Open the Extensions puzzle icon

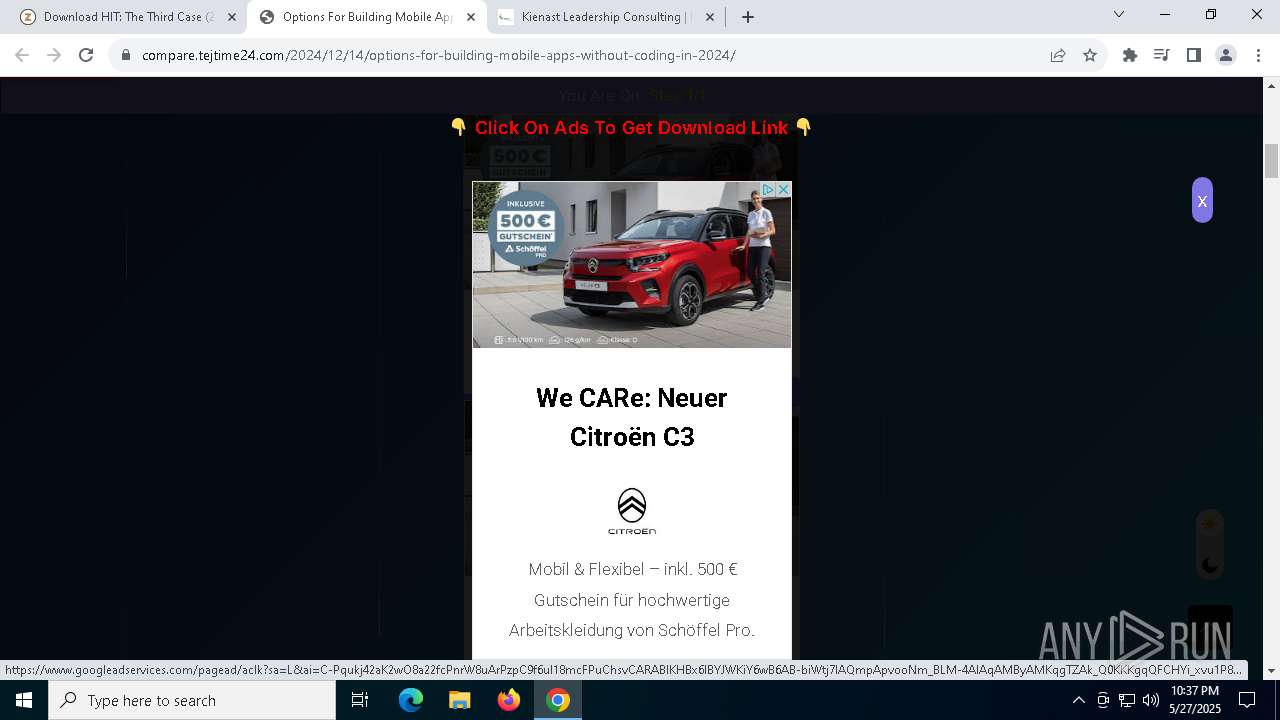tap(1130, 55)
